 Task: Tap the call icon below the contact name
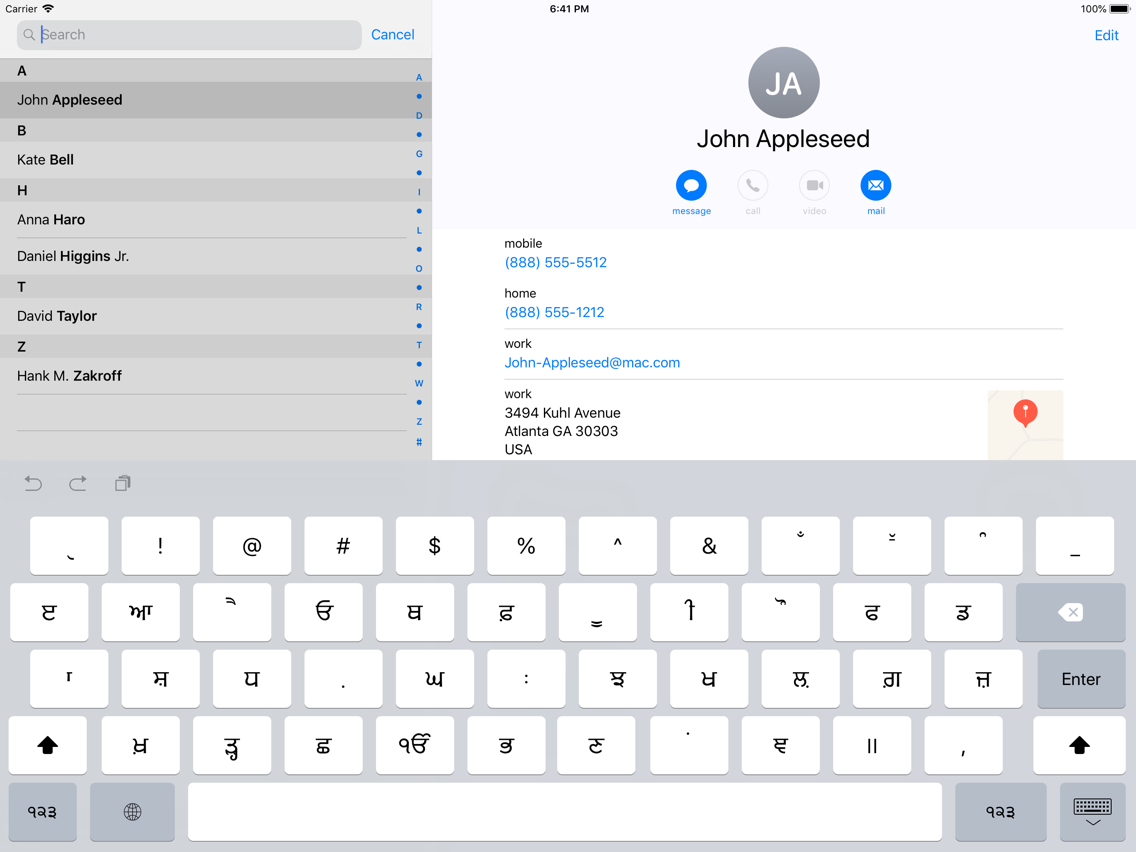coord(753,186)
